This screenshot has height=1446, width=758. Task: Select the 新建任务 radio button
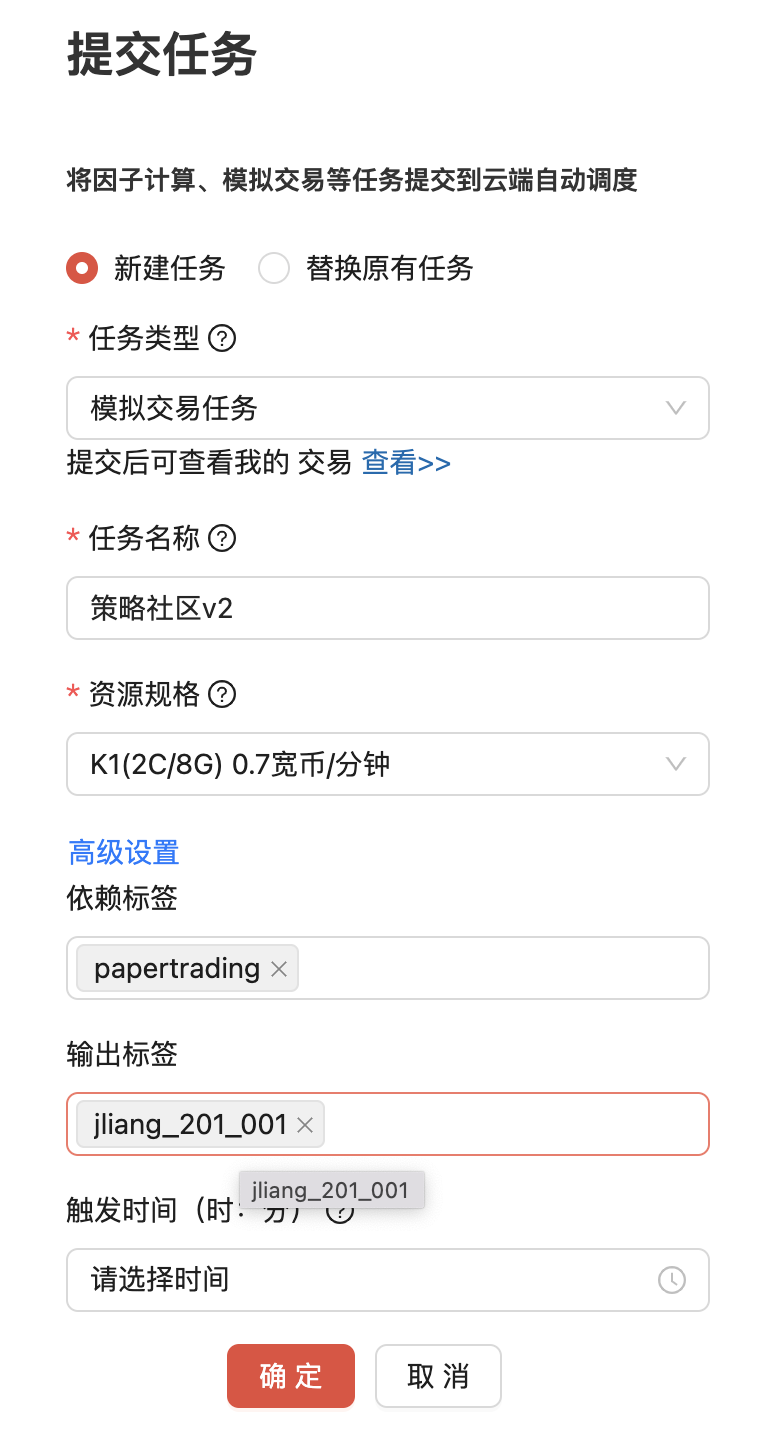click(x=82, y=268)
